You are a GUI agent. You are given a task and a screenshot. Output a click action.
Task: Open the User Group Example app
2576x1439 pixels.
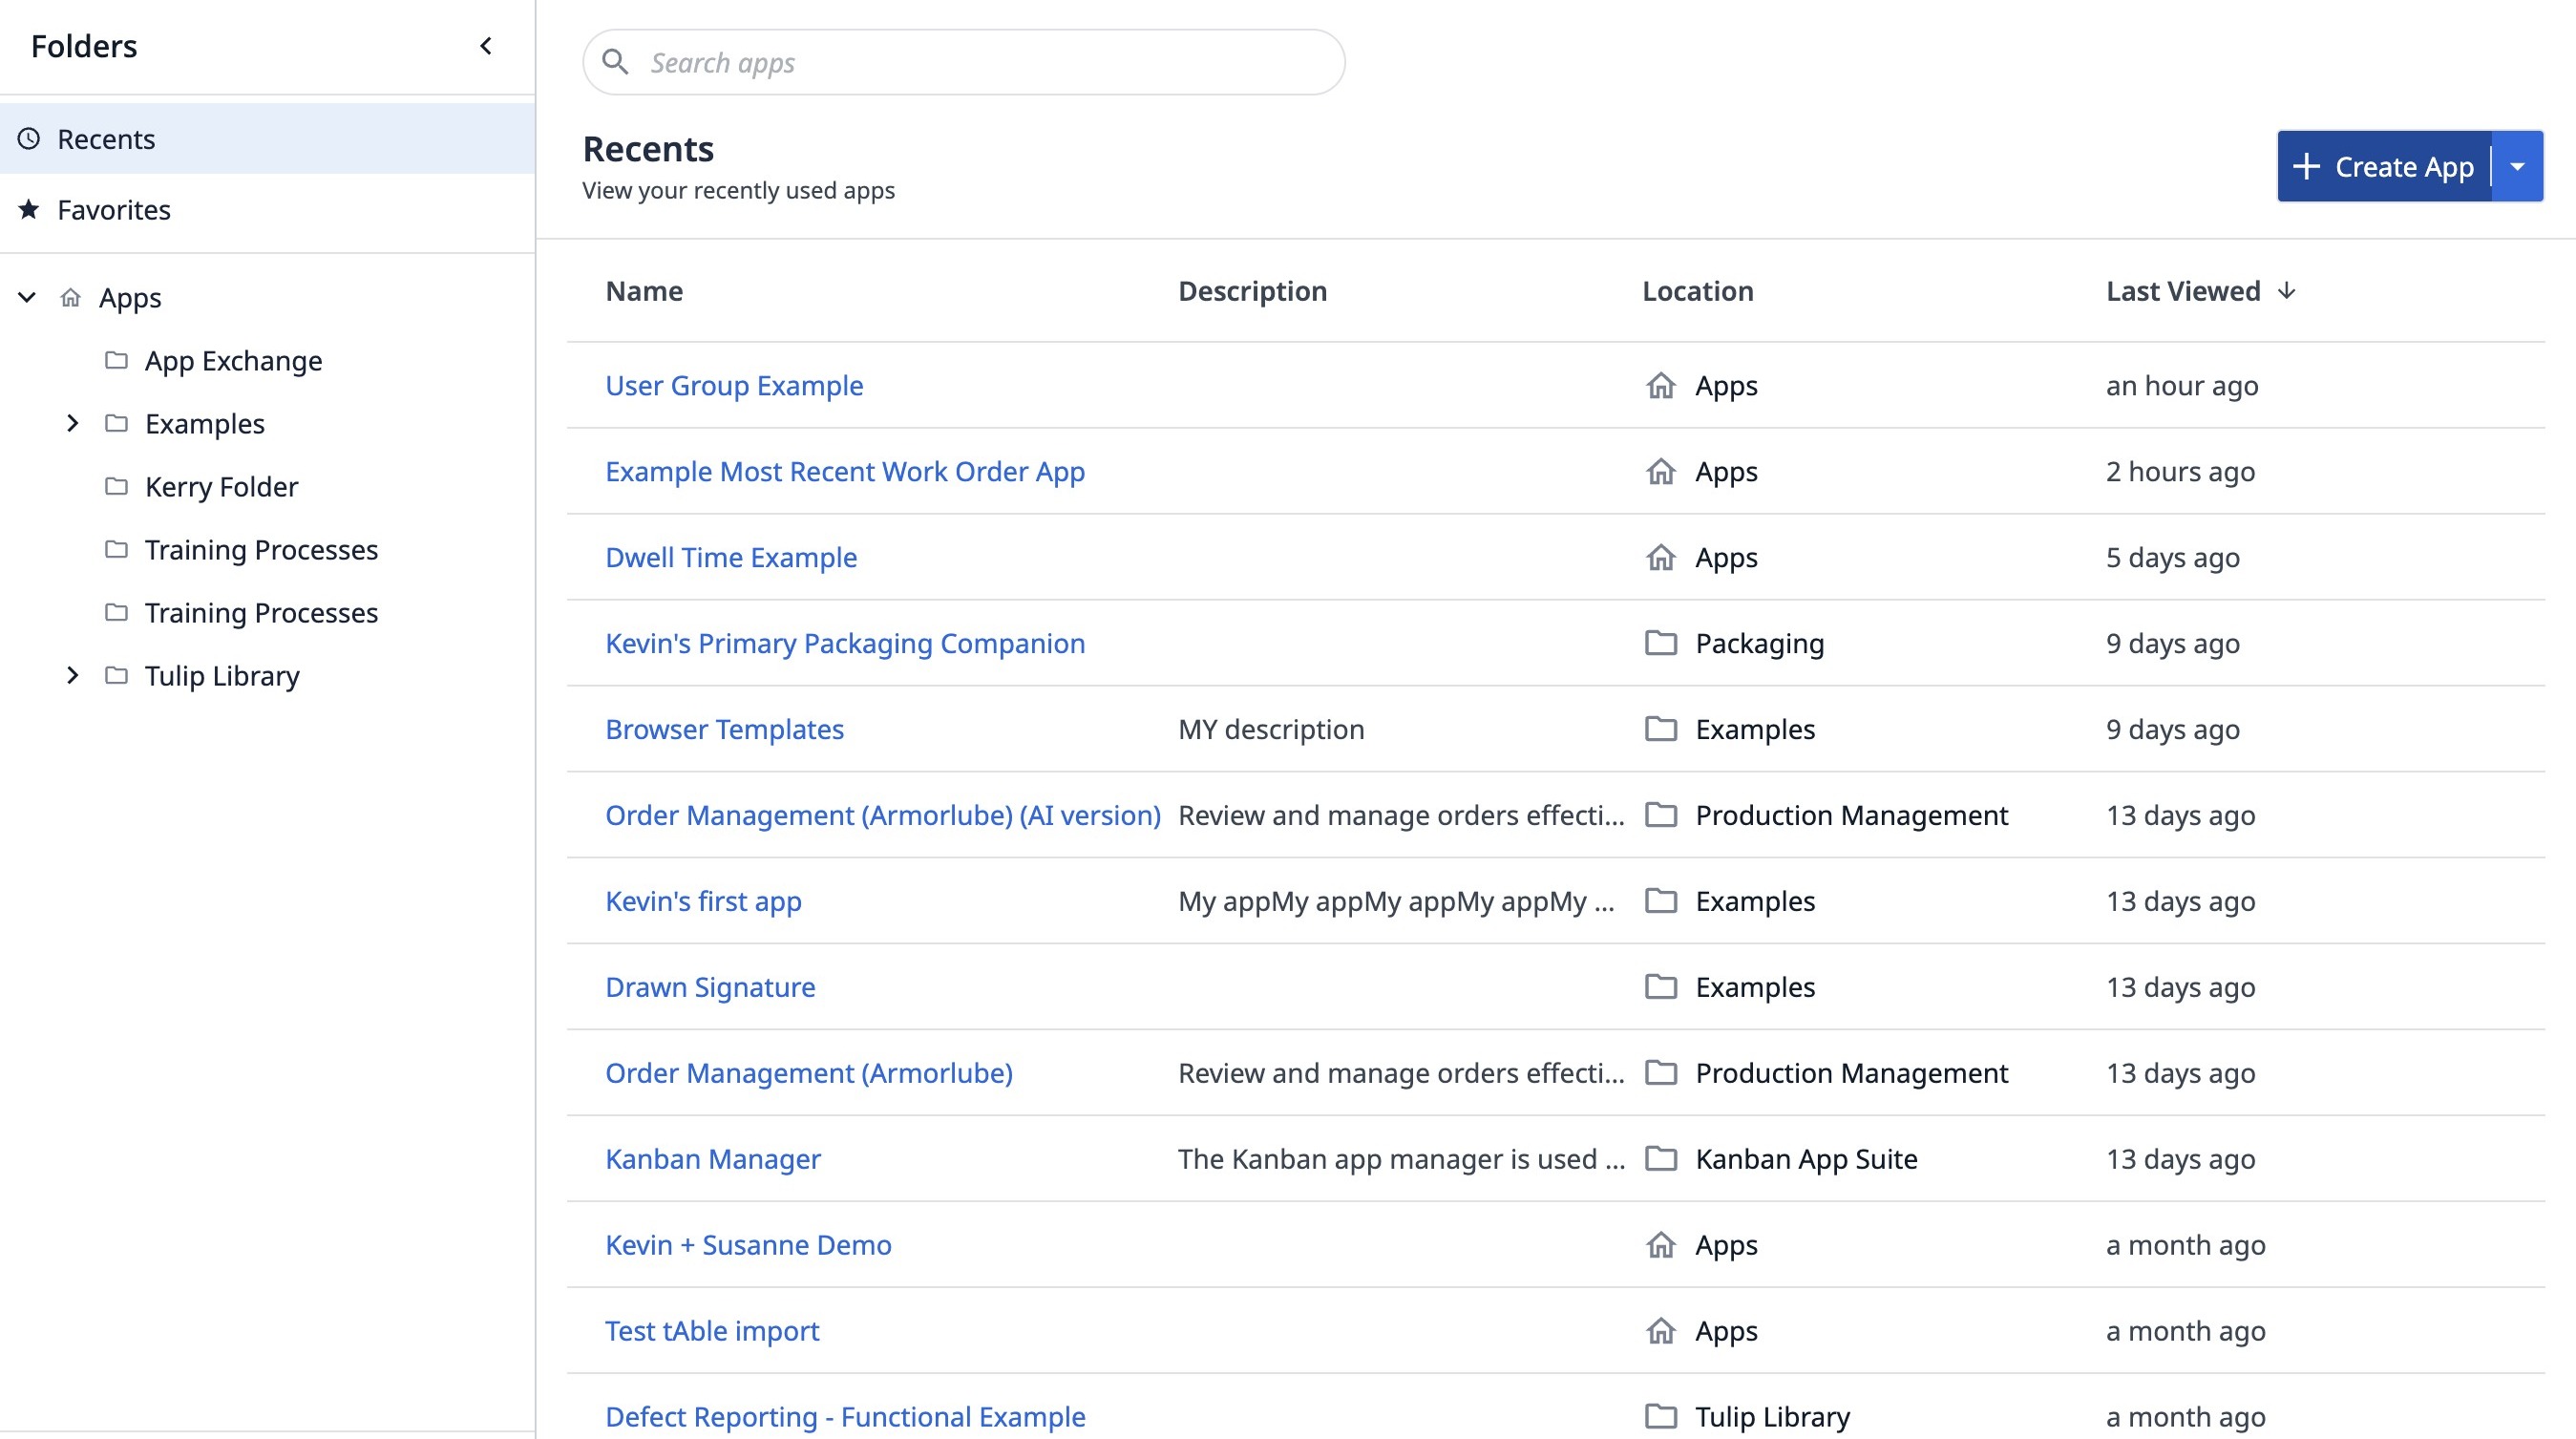(734, 386)
